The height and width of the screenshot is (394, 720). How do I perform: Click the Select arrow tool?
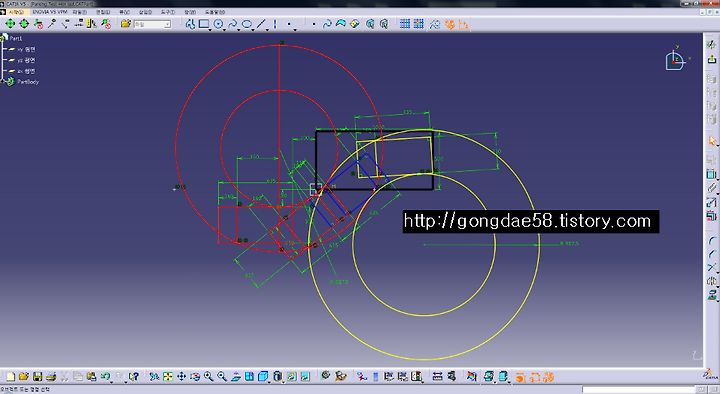pos(711,141)
